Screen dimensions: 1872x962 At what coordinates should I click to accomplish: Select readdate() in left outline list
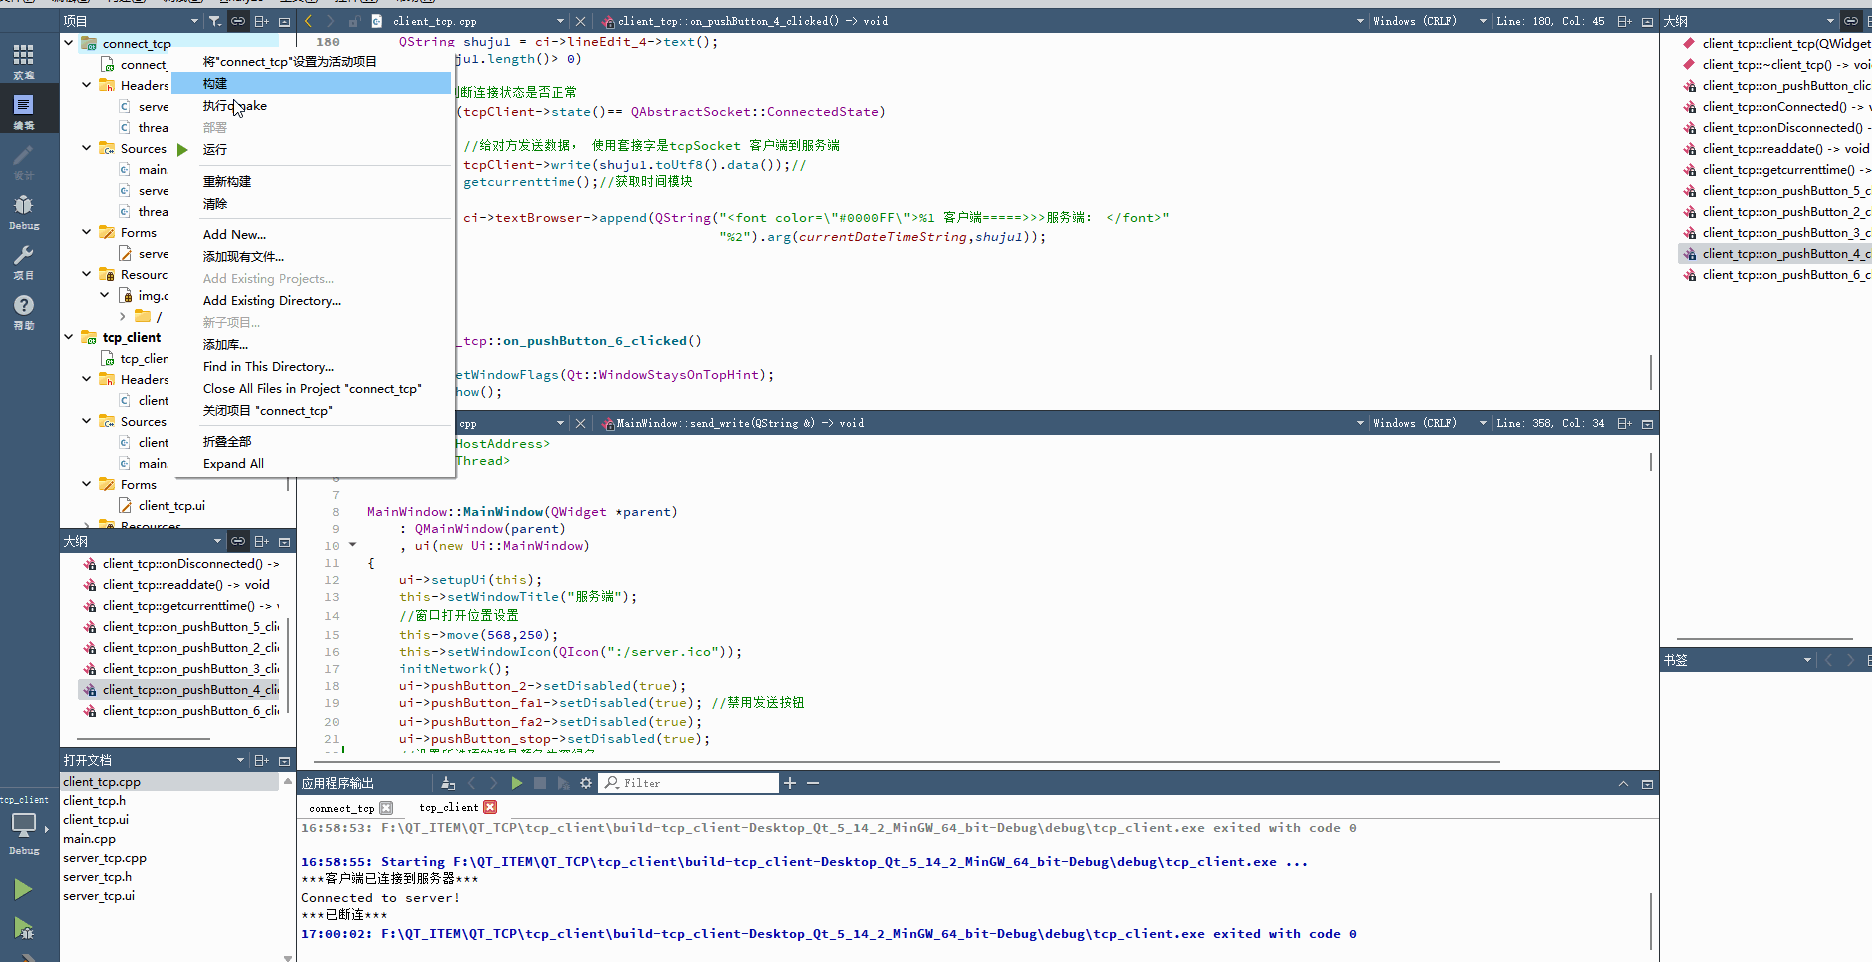(x=186, y=585)
